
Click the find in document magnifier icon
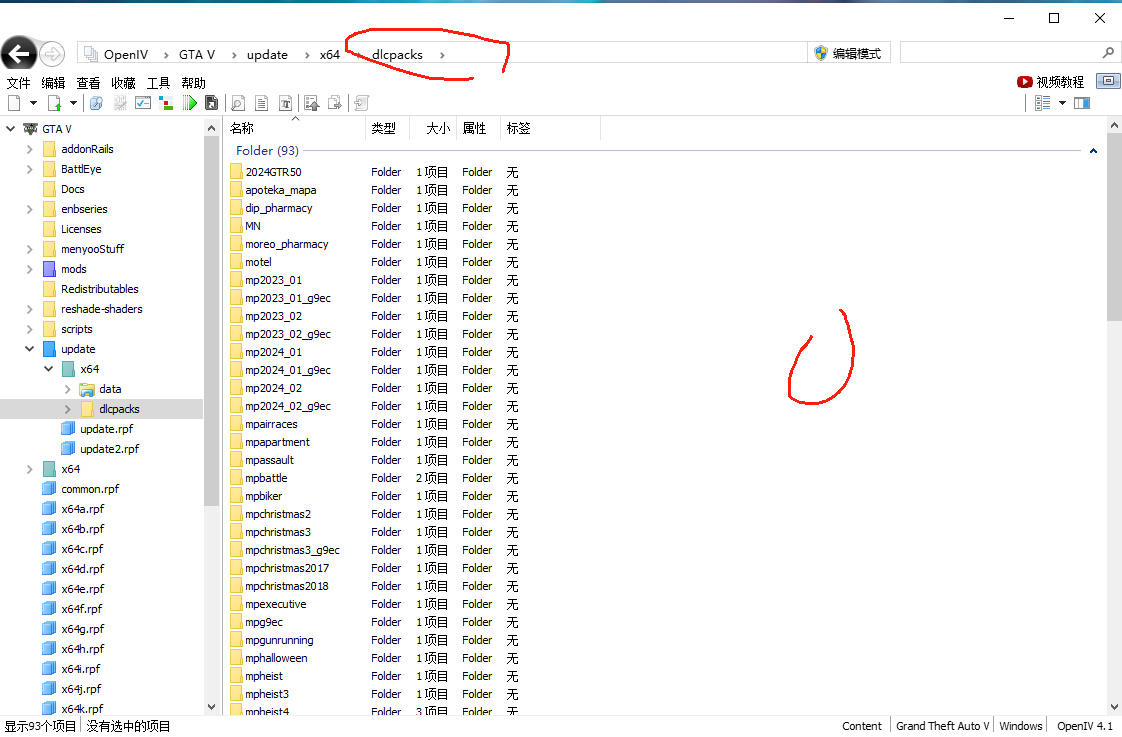coord(238,103)
